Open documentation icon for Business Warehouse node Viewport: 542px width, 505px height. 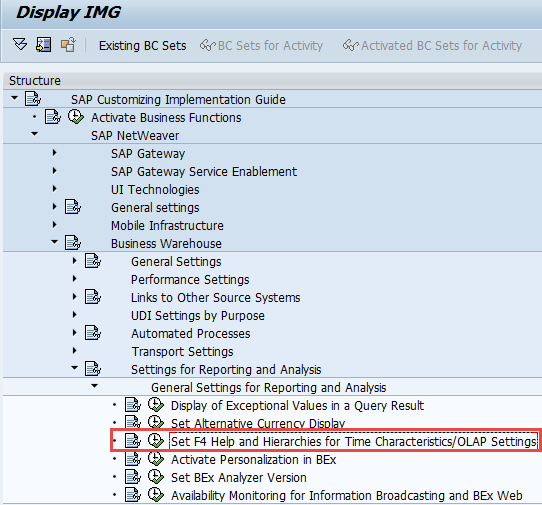73,243
